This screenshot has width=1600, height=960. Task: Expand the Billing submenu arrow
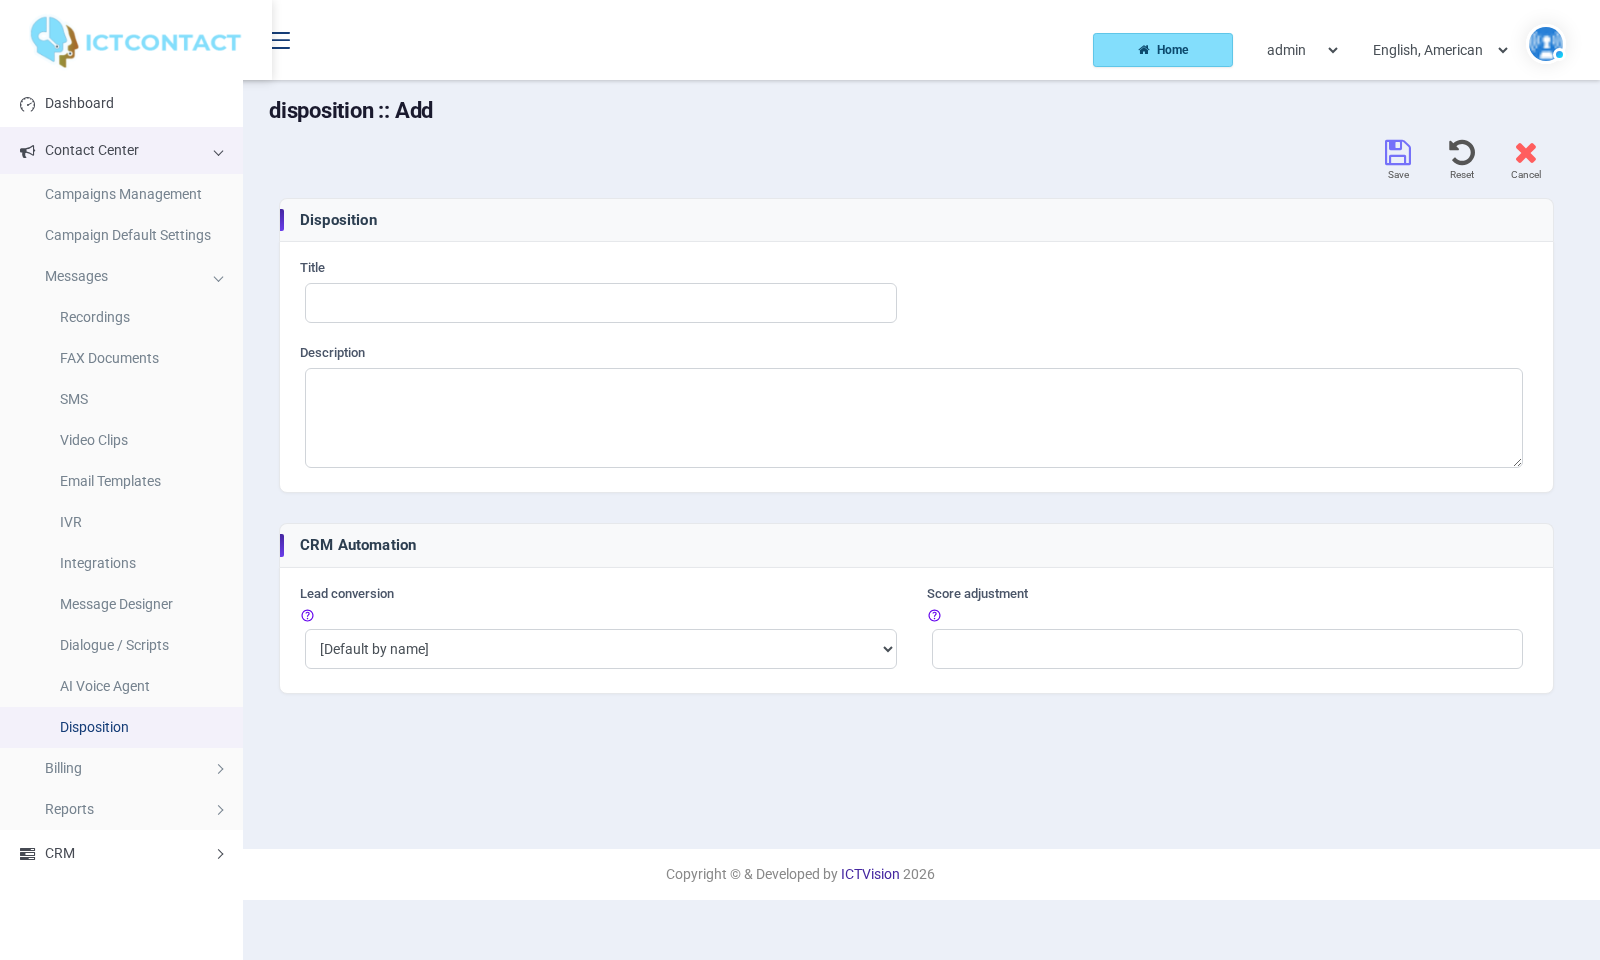220,769
